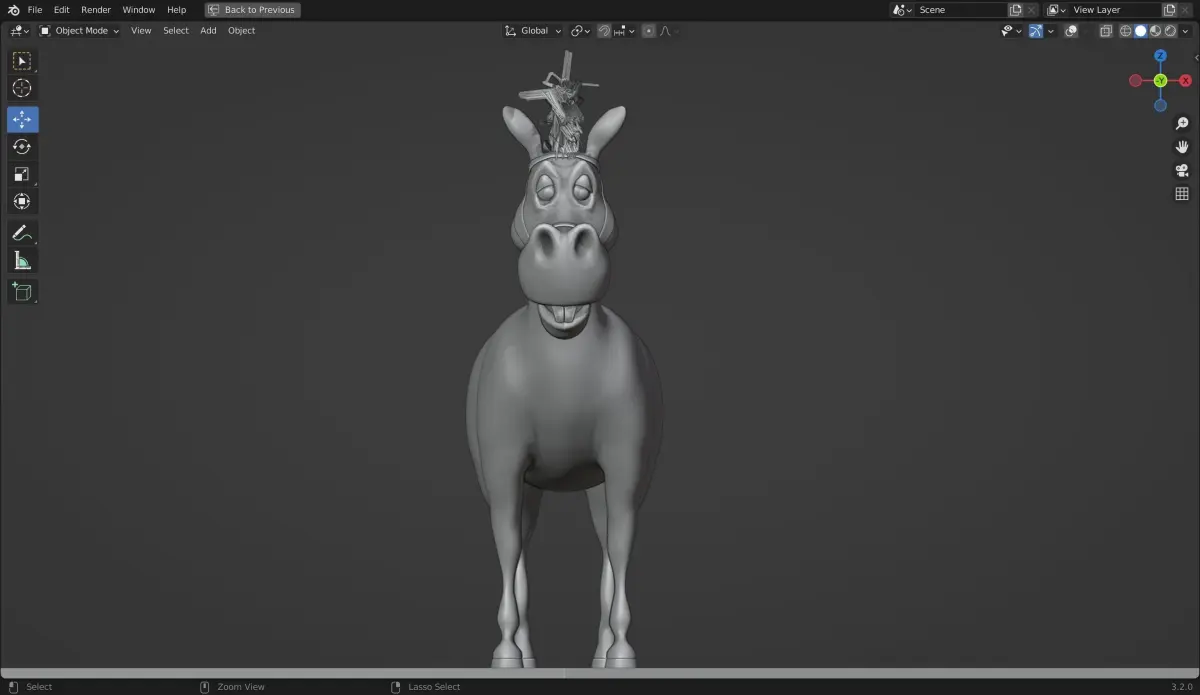
Task: Toggle X-ray mode
Action: coord(1105,31)
